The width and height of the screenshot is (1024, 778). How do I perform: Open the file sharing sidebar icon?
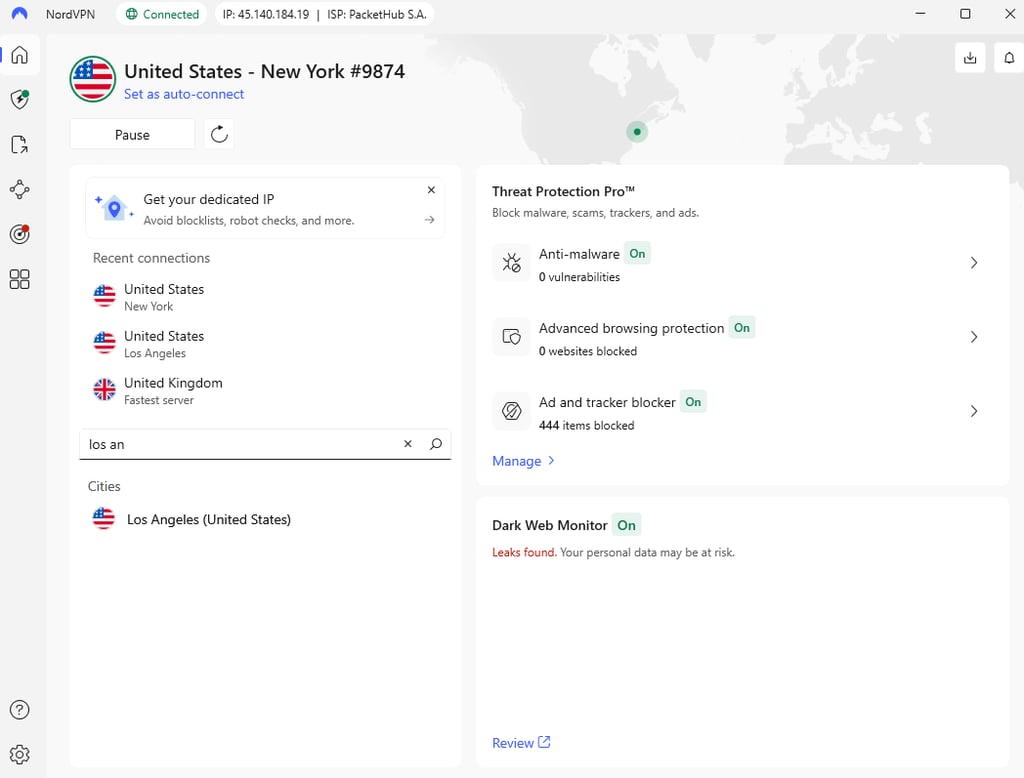[20, 144]
